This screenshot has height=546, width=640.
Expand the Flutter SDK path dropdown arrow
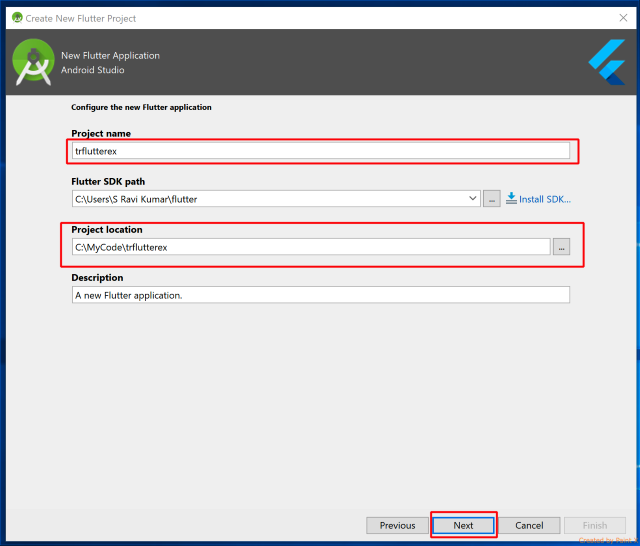point(473,199)
